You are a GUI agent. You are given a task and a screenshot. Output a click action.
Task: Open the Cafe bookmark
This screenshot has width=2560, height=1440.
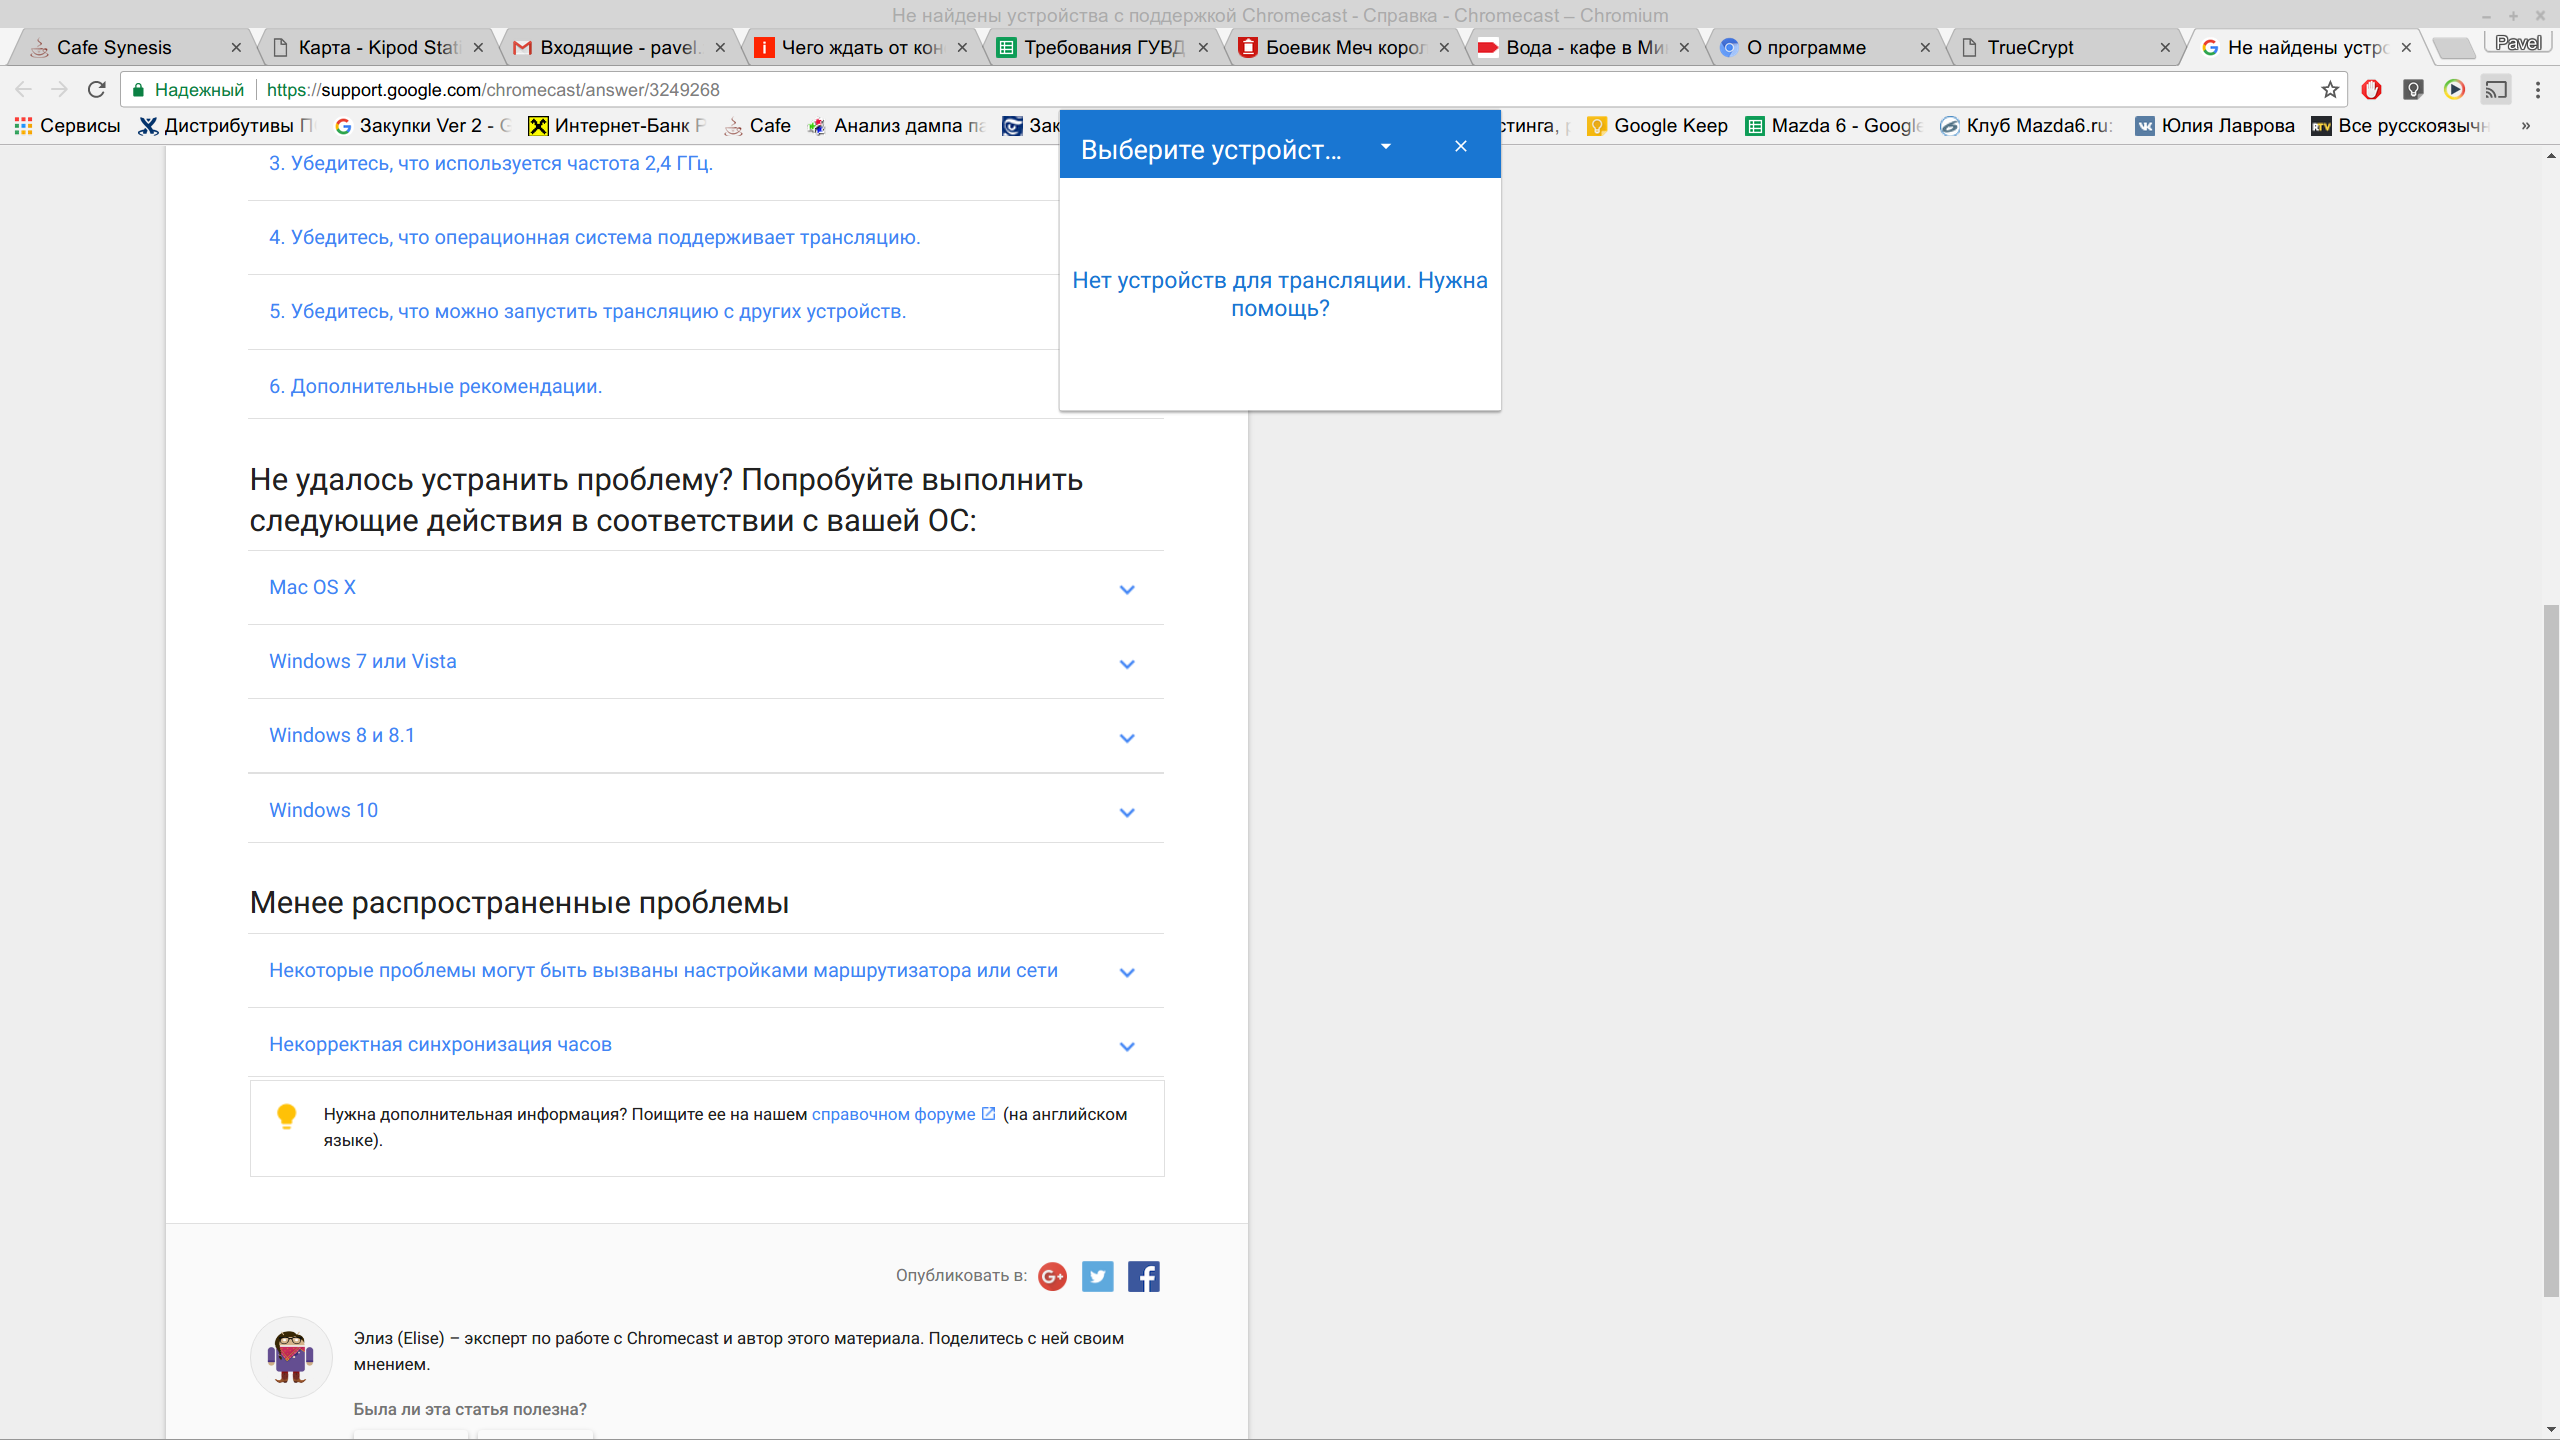coord(757,126)
